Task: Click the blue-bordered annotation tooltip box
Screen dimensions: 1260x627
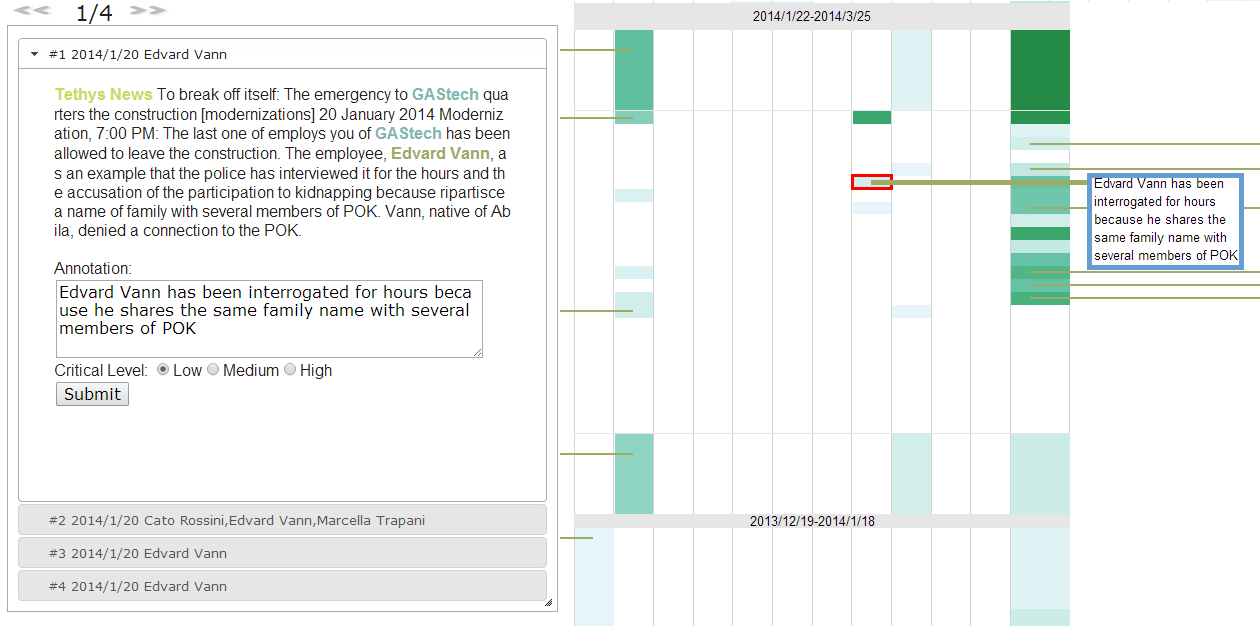Action: click(1165, 220)
